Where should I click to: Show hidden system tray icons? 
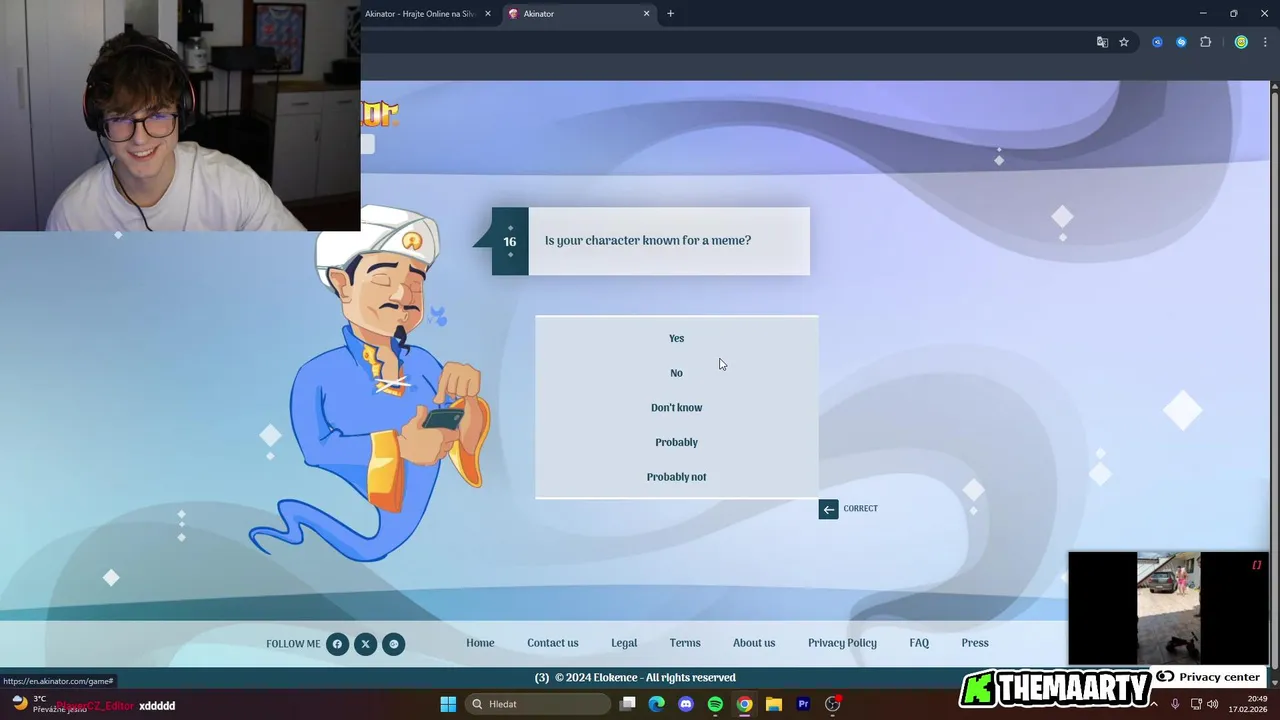click(1153, 704)
